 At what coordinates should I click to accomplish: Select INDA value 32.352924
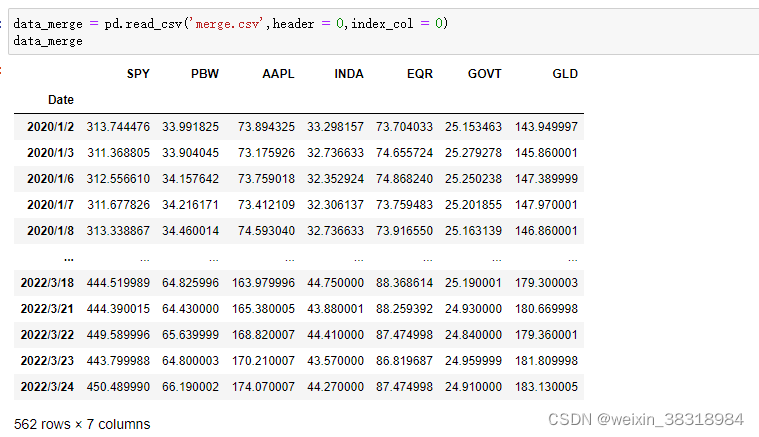(335, 179)
